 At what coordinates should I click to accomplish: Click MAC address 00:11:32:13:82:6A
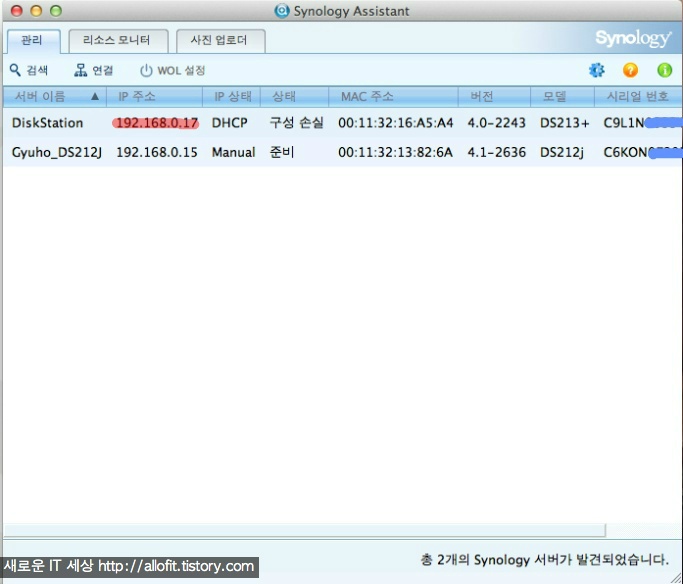[x=396, y=152]
